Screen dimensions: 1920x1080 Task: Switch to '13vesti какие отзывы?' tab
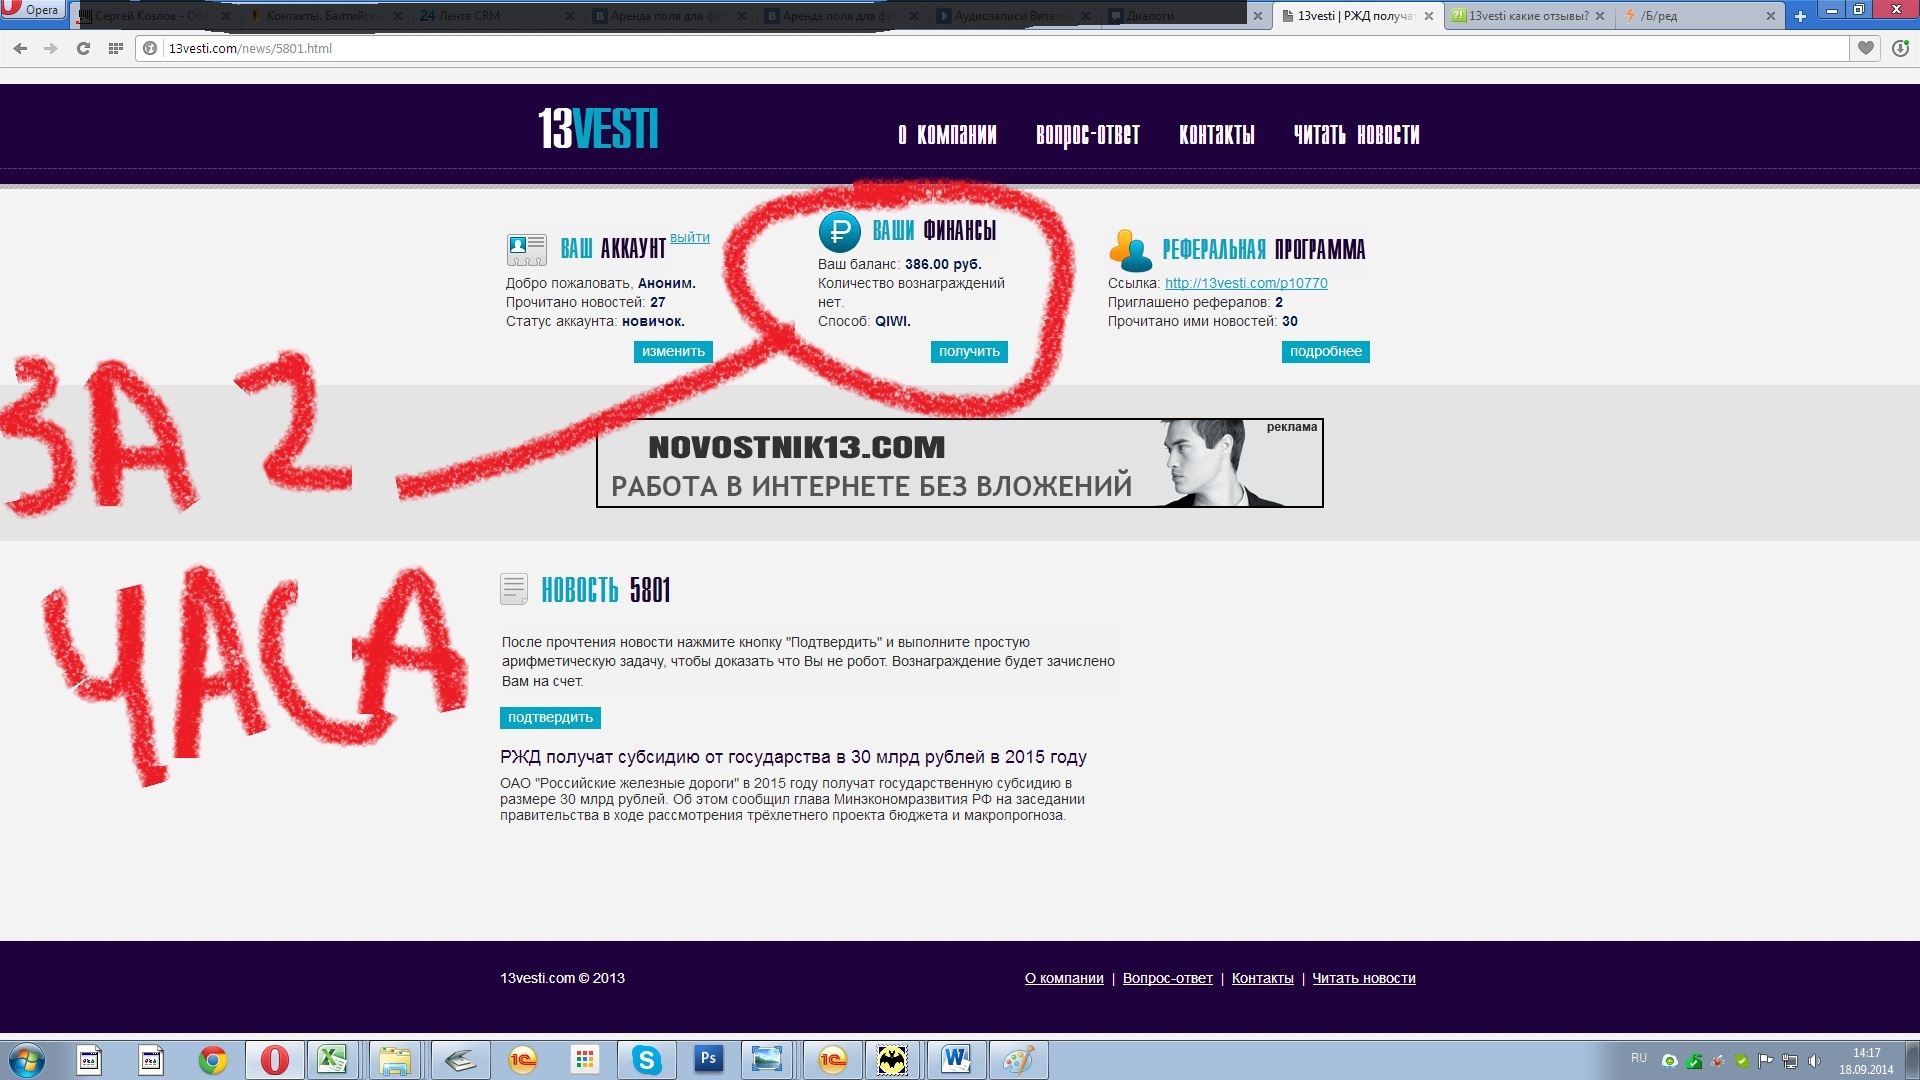(x=1526, y=16)
